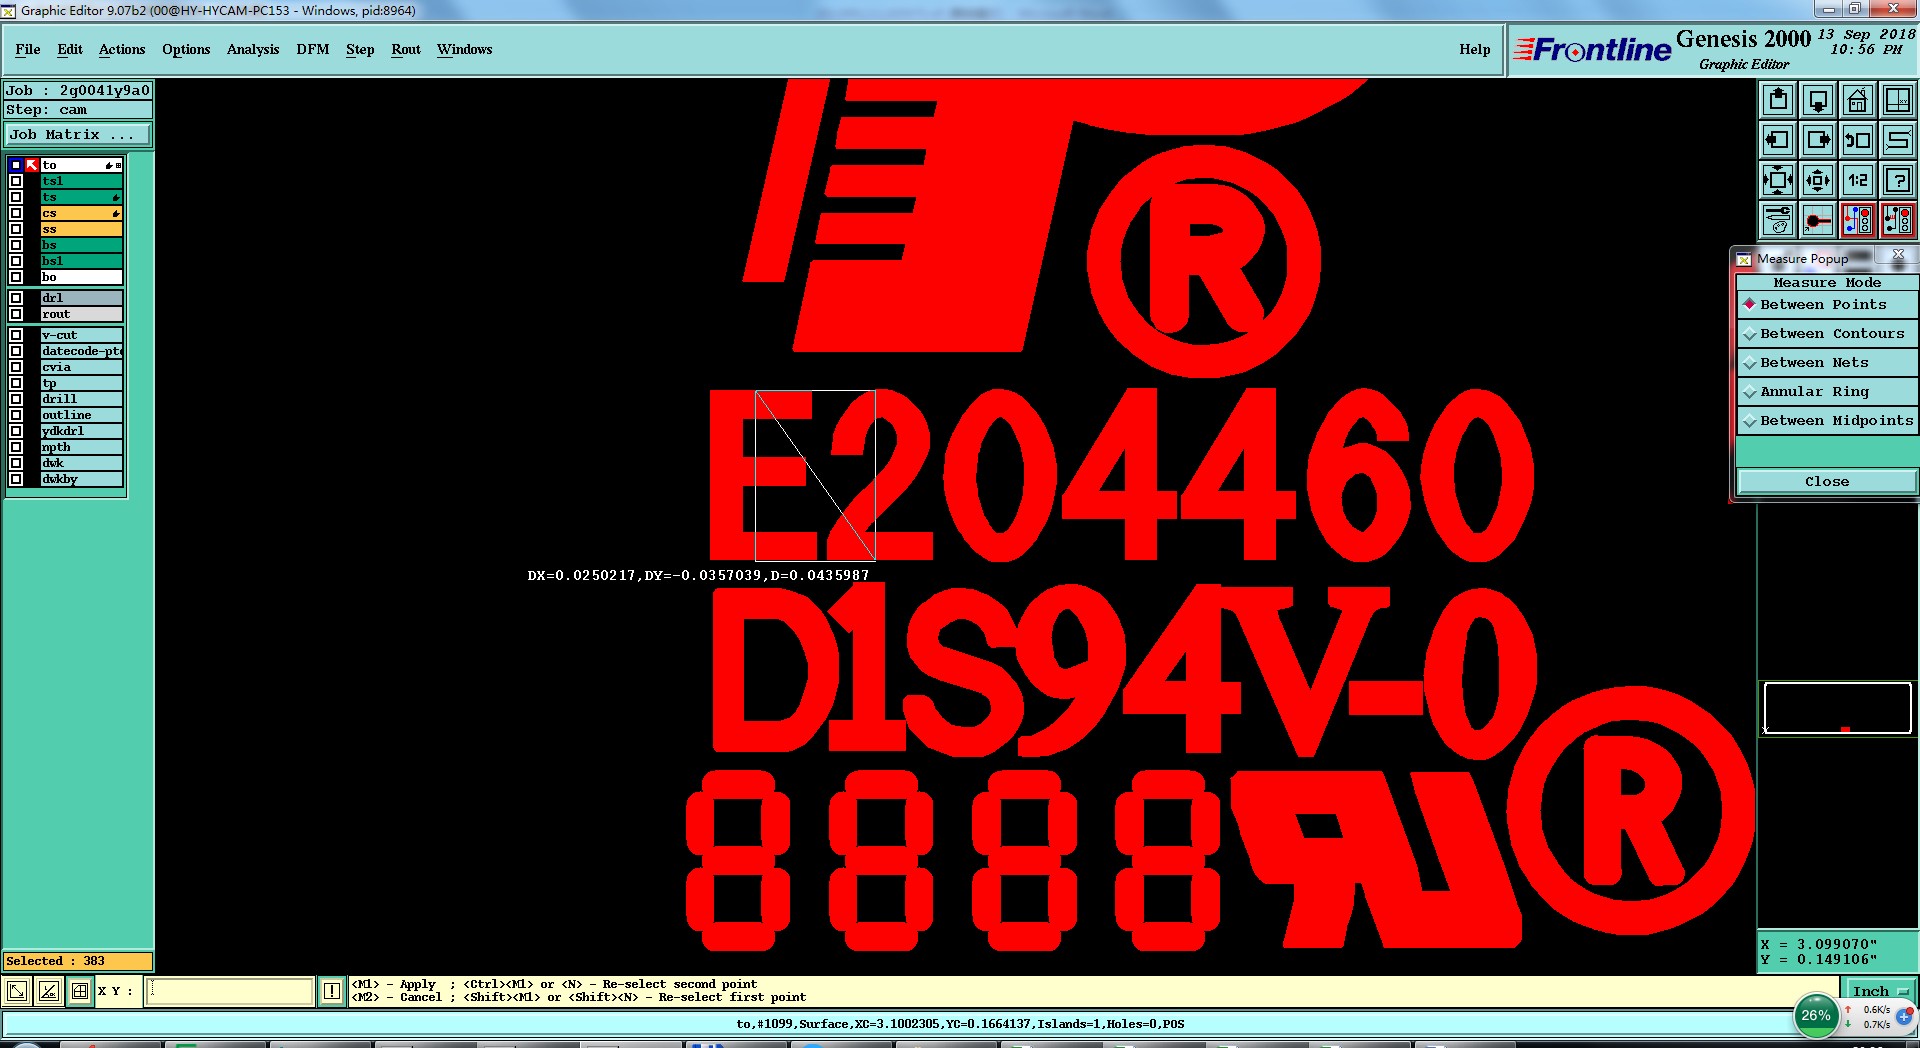This screenshot has height=1048, width=1920.
Task: Toggle display checkbox for layer rout
Action: click(x=16, y=314)
